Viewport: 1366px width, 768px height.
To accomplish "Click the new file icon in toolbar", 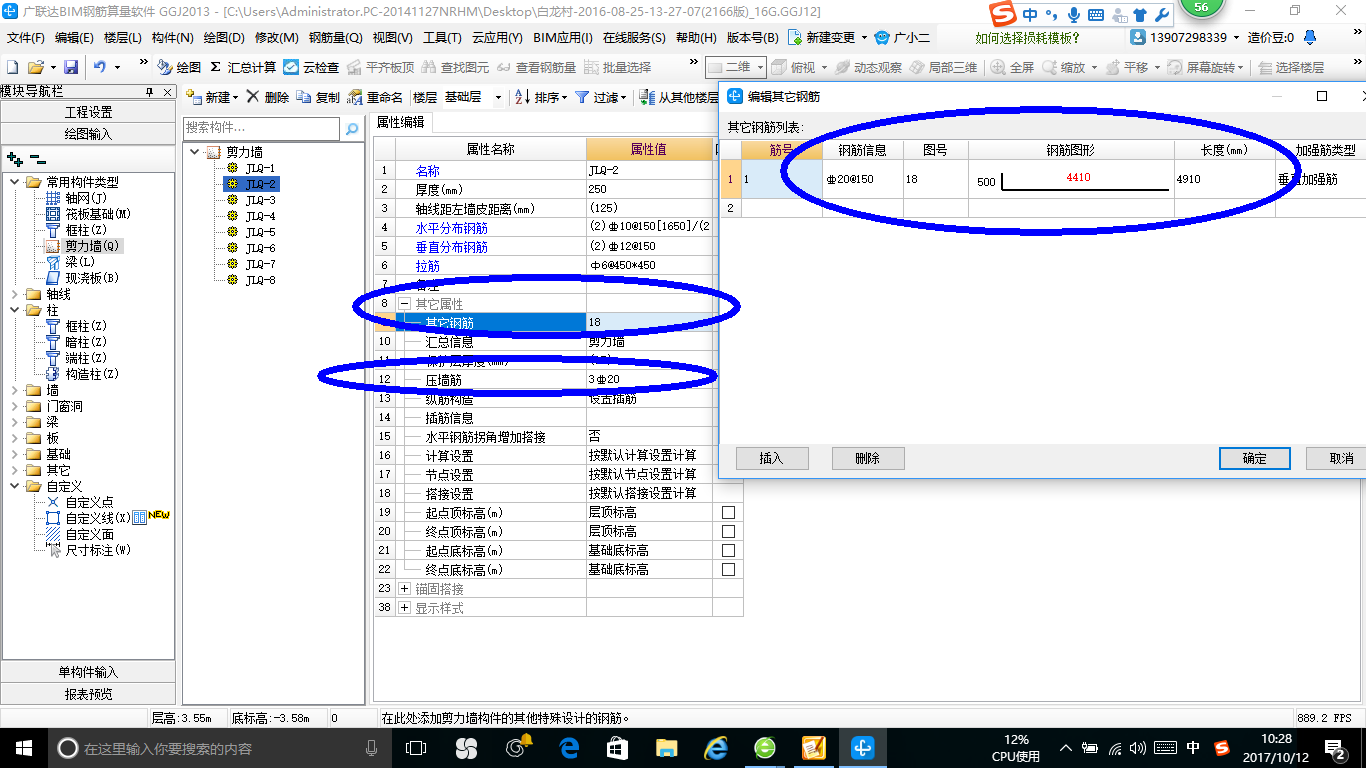I will [x=13, y=67].
